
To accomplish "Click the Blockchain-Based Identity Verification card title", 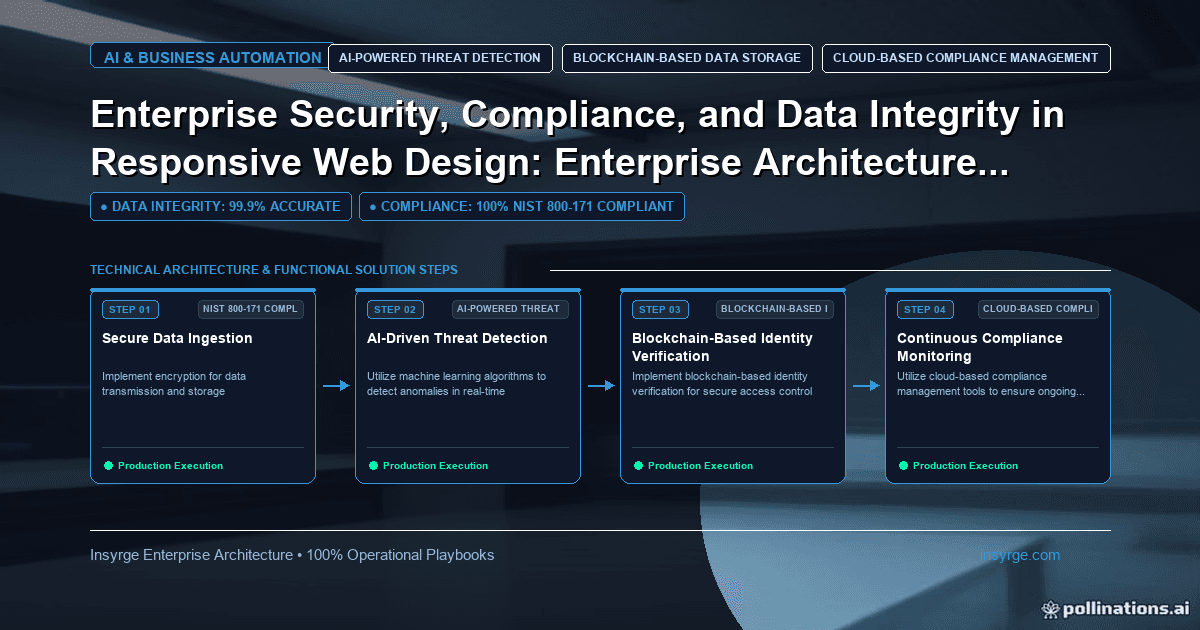I will [x=722, y=347].
